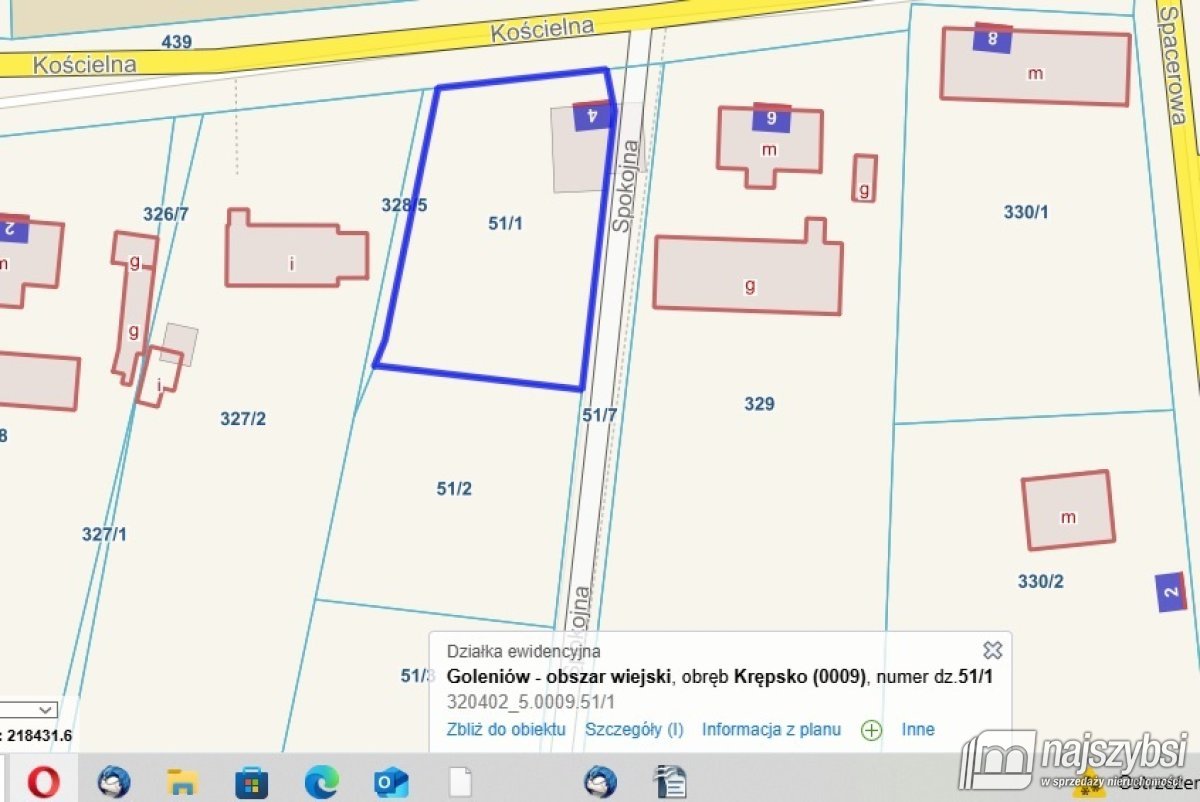1200x802 pixels.
Task: Click address marker 8 on the map
Action: 992,39
